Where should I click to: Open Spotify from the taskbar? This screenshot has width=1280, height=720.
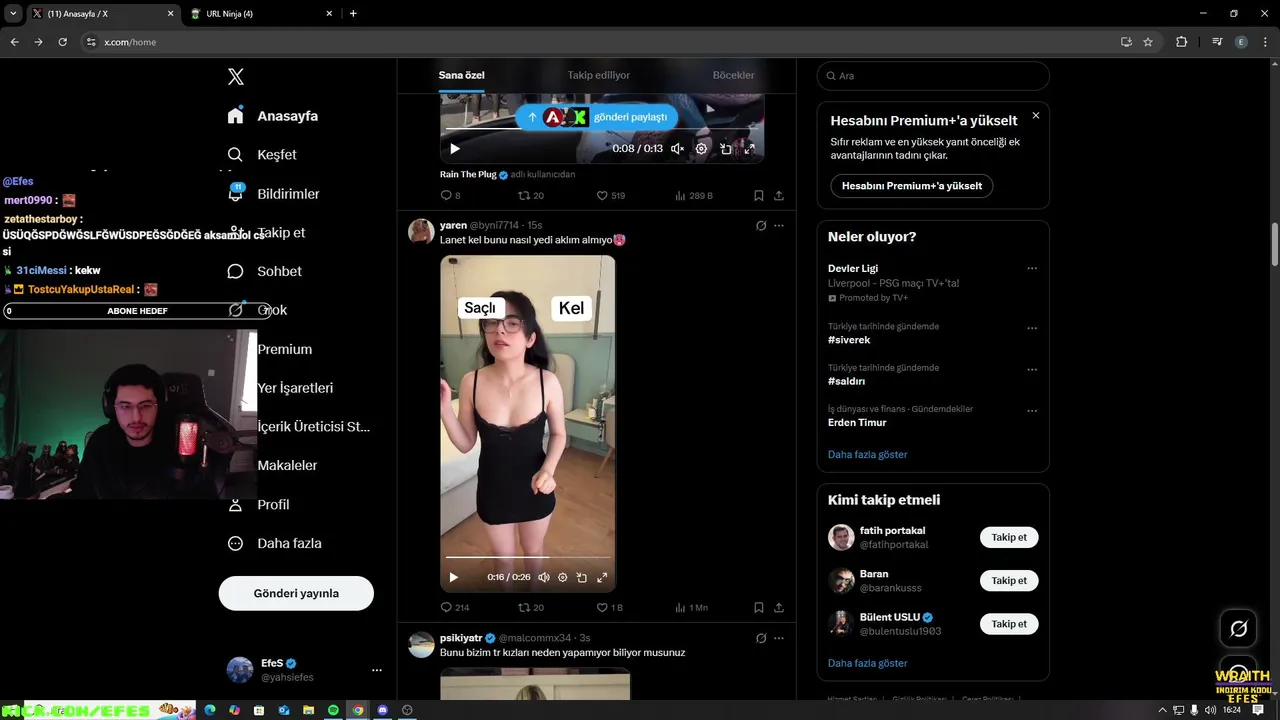(x=333, y=710)
